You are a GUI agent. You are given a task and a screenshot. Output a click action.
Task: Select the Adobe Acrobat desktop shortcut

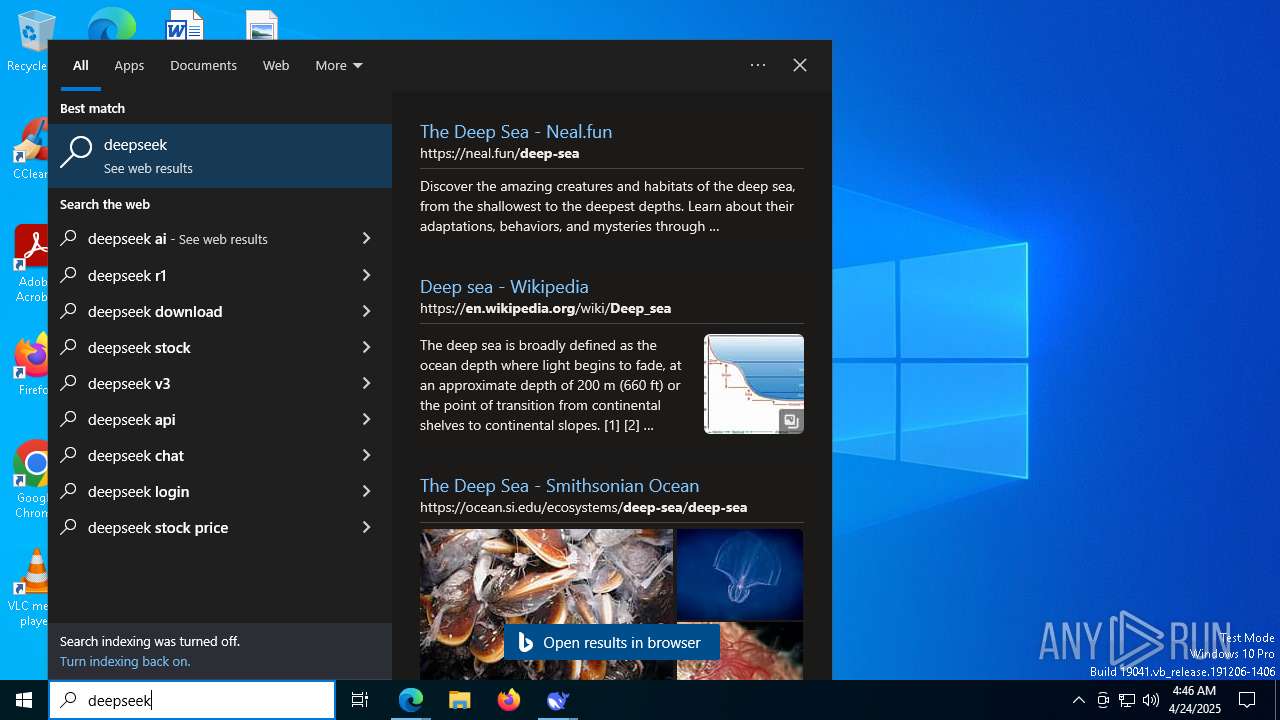click(30, 264)
